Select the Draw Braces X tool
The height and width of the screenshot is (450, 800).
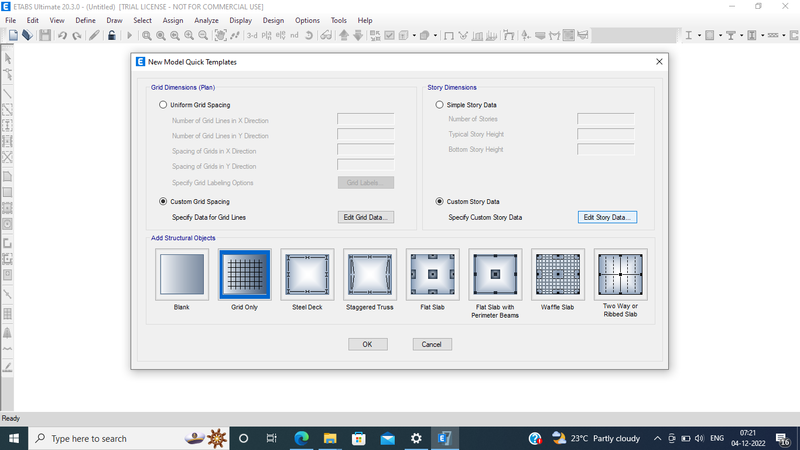click(8, 157)
